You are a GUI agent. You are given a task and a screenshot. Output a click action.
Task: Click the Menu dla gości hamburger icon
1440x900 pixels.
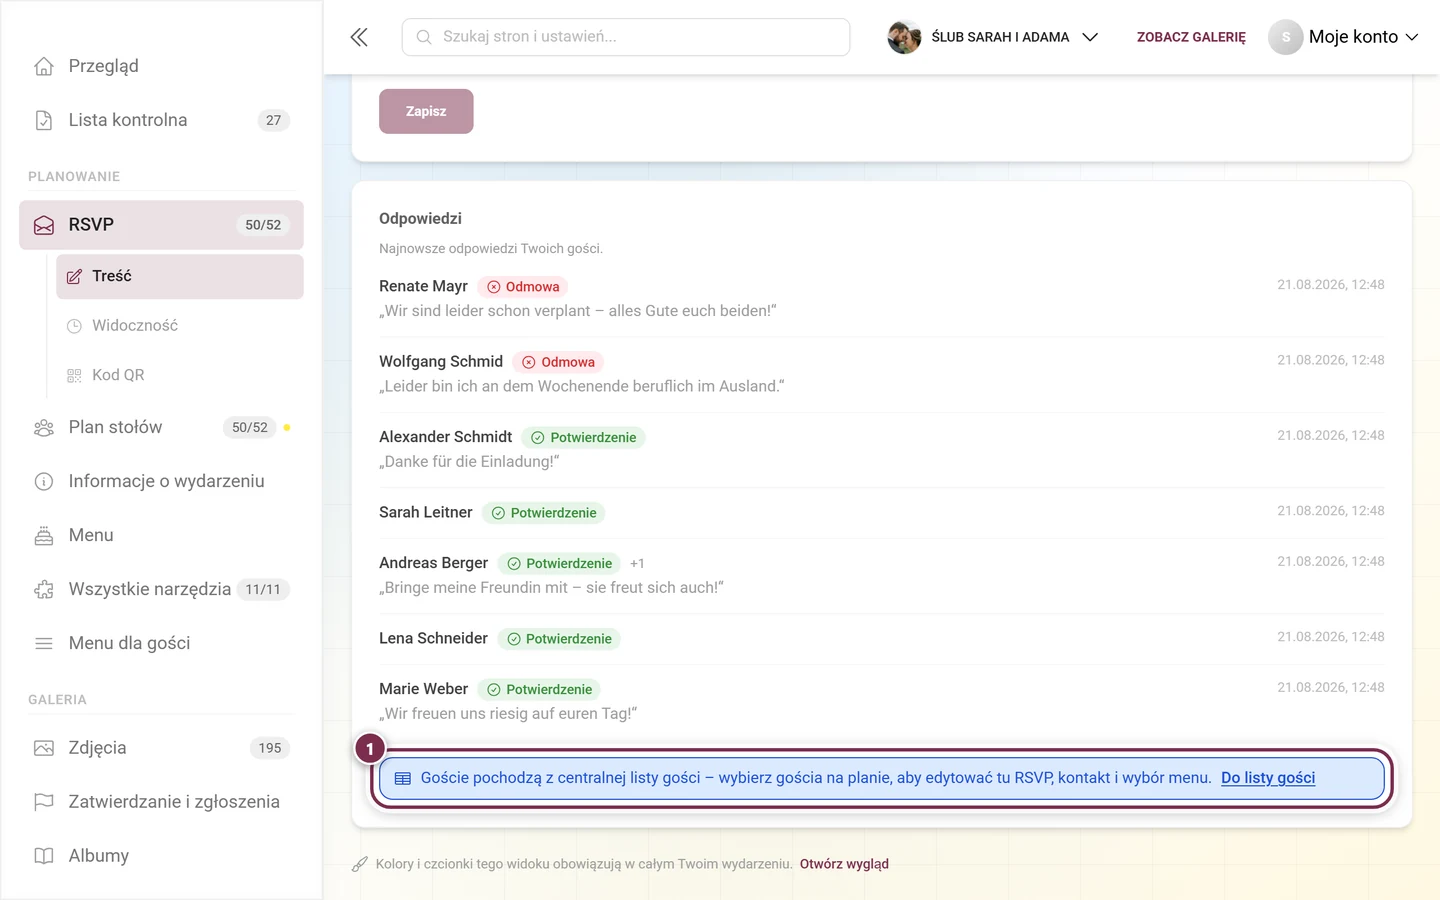click(44, 643)
